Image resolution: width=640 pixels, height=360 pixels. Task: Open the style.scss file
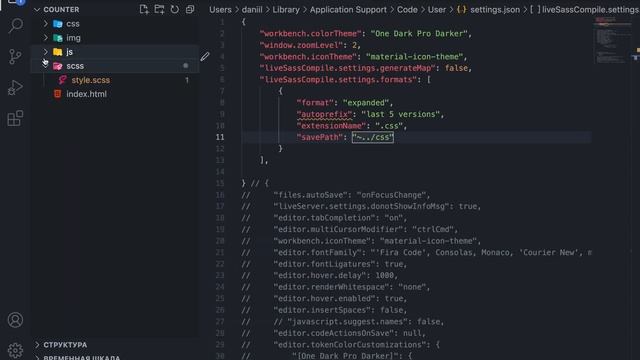[x=91, y=80]
